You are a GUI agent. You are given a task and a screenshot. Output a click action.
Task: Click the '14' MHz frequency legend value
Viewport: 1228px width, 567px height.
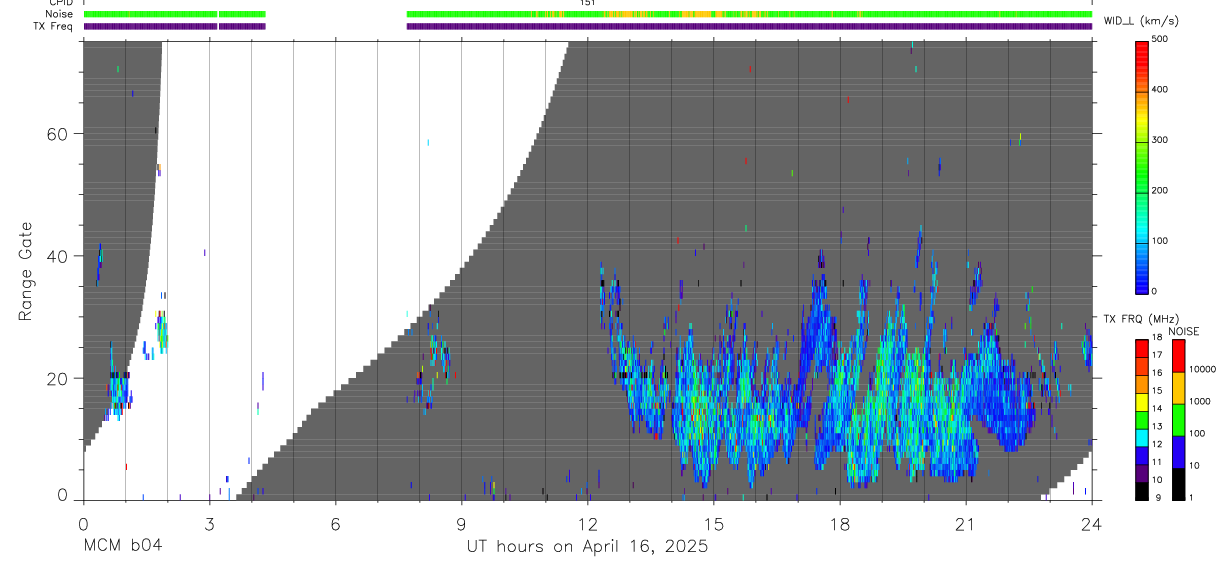point(1156,408)
